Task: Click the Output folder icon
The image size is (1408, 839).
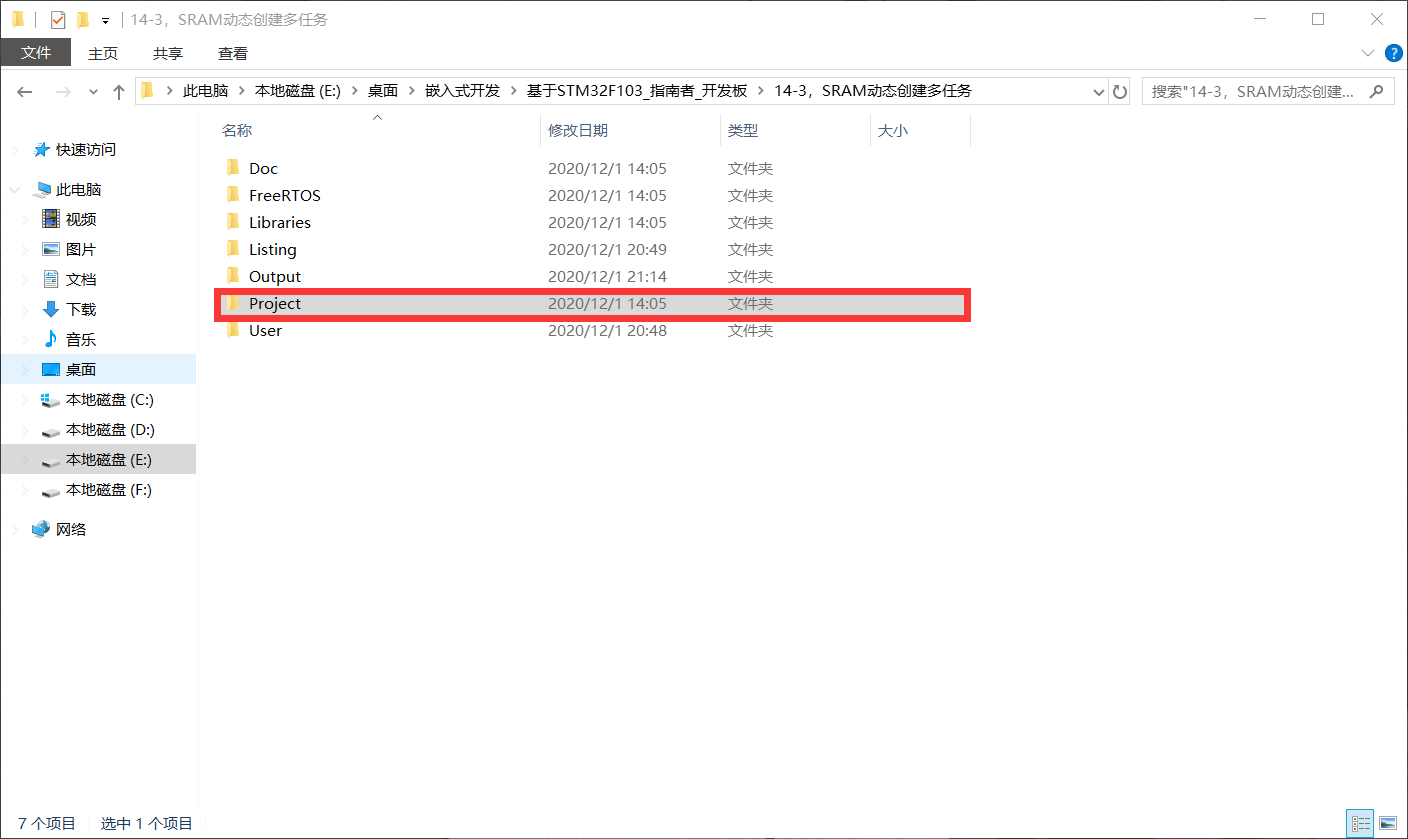Action: click(232, 276)
